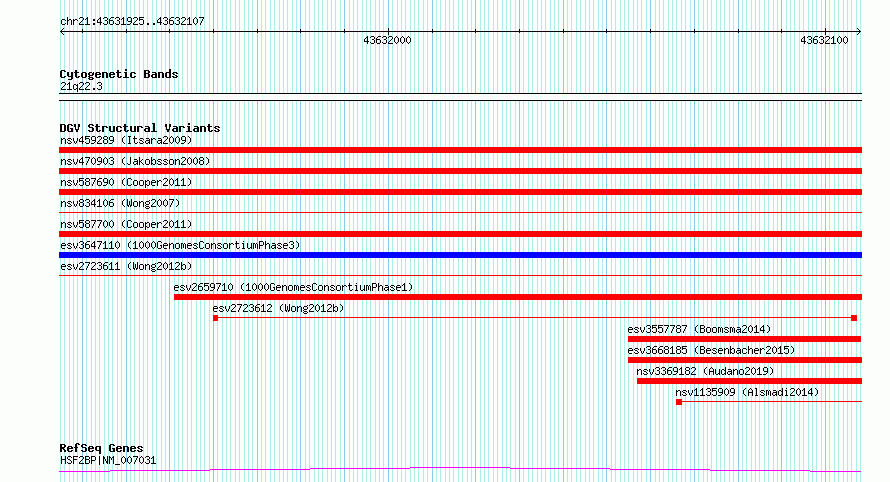Click the esv3647110 (1000GenomesConsortiumPhase3) label
This screenshot has width=890, height=482.
(180, 245)
